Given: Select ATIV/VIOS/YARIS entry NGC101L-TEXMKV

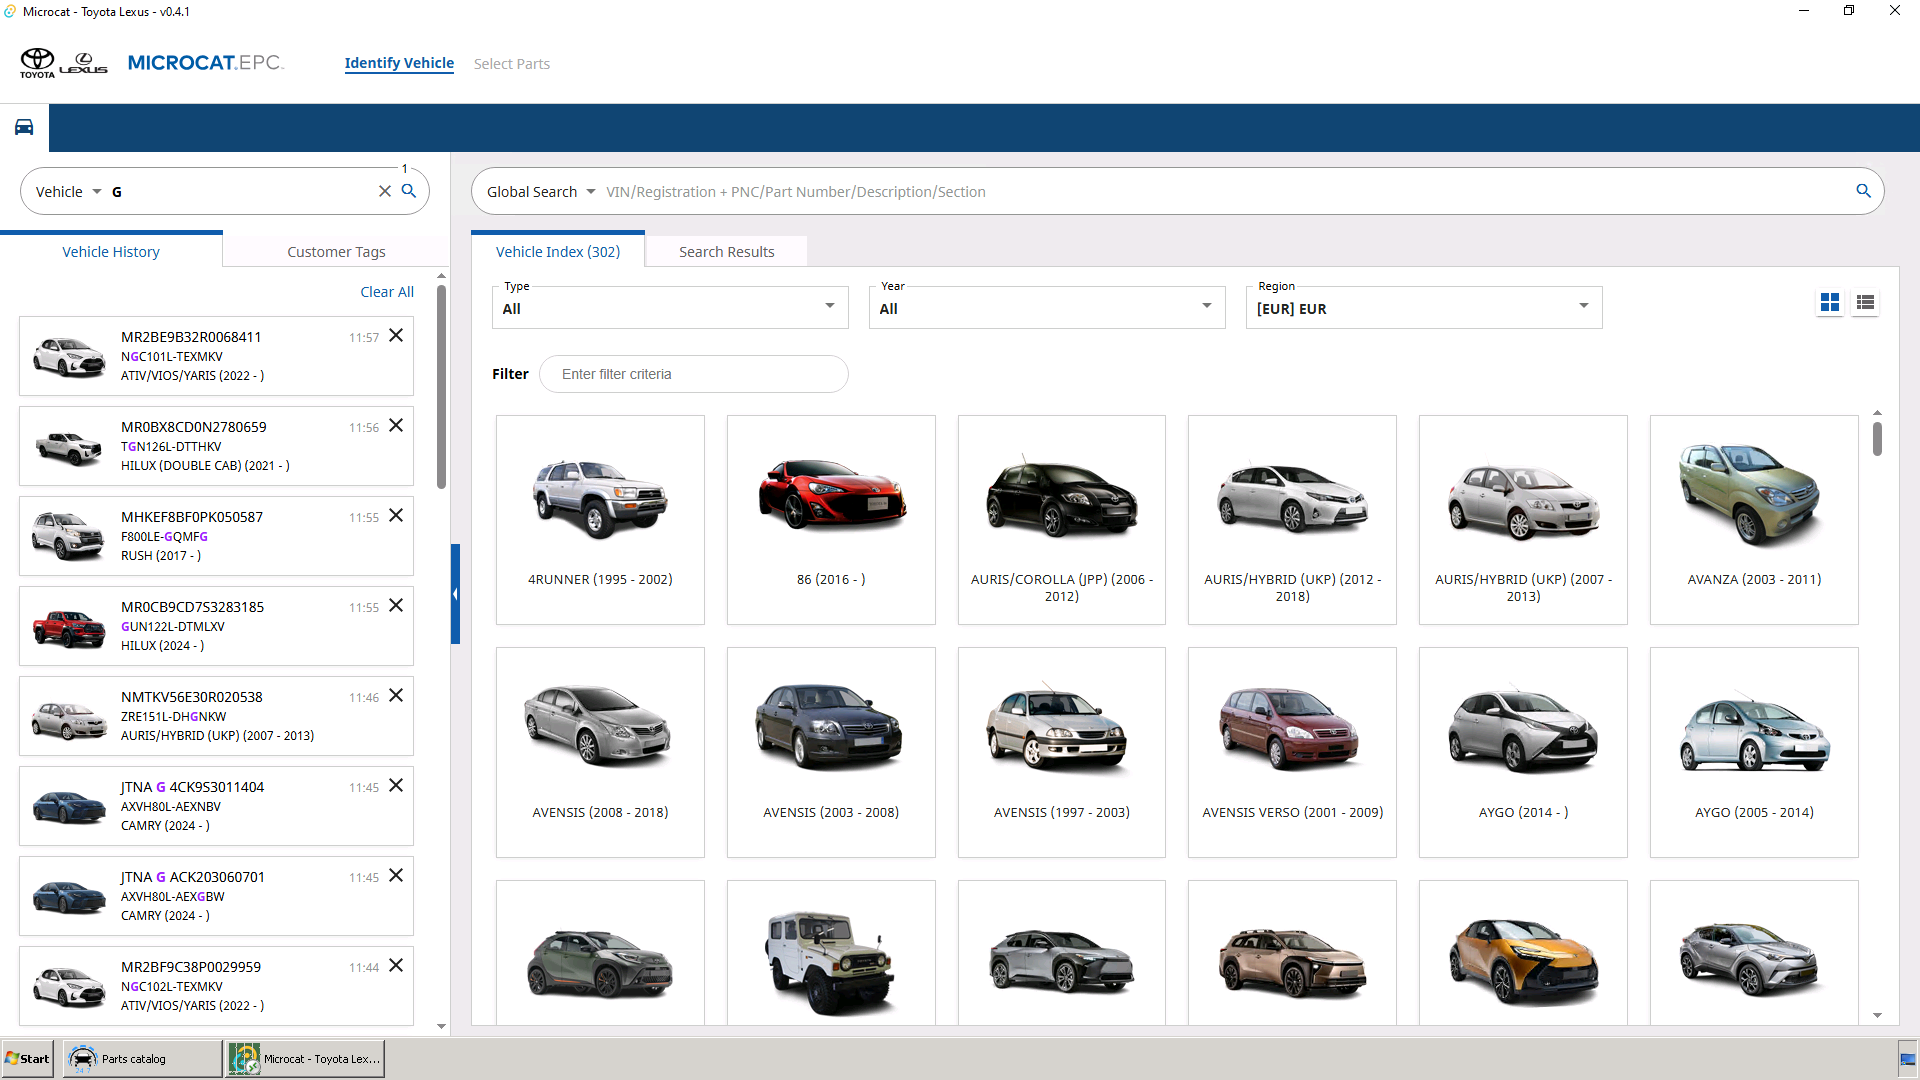Looking at the screenshot, I should click(x=216, y=356).
